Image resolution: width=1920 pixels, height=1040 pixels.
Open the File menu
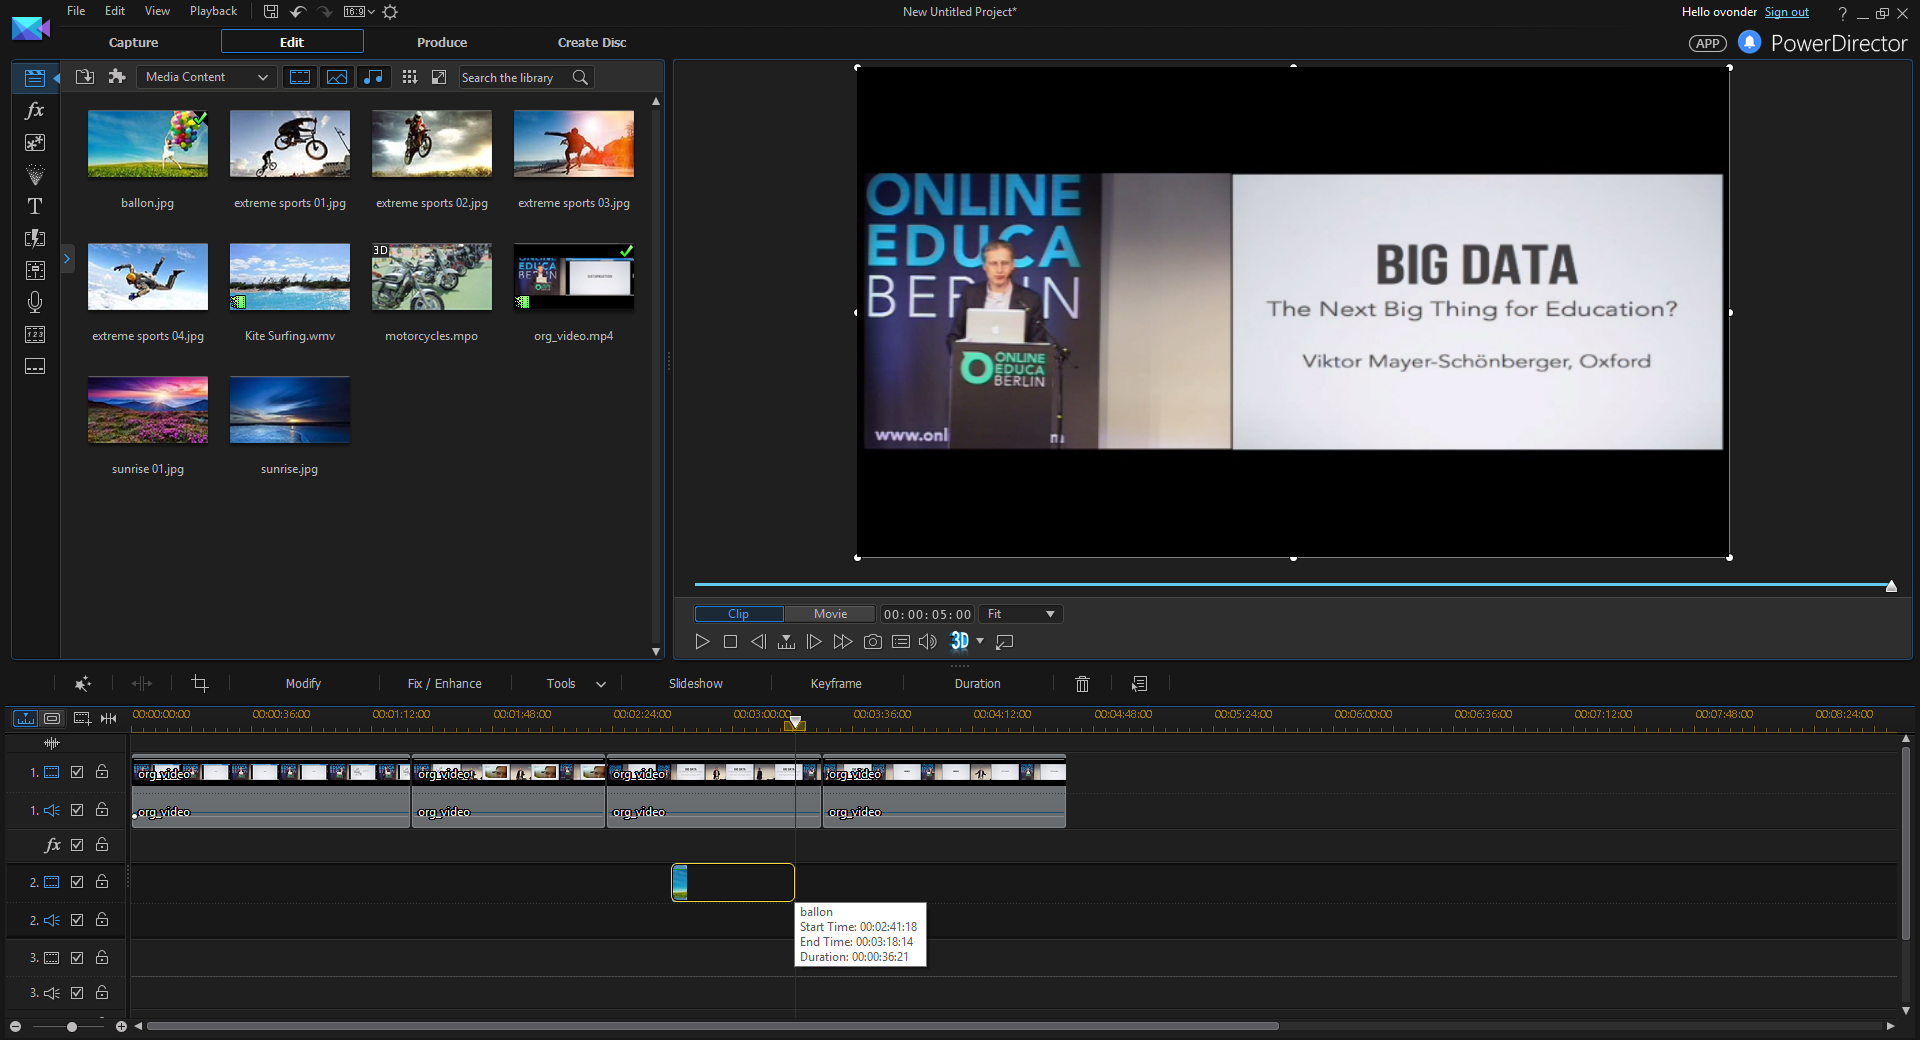coord(76,11)
